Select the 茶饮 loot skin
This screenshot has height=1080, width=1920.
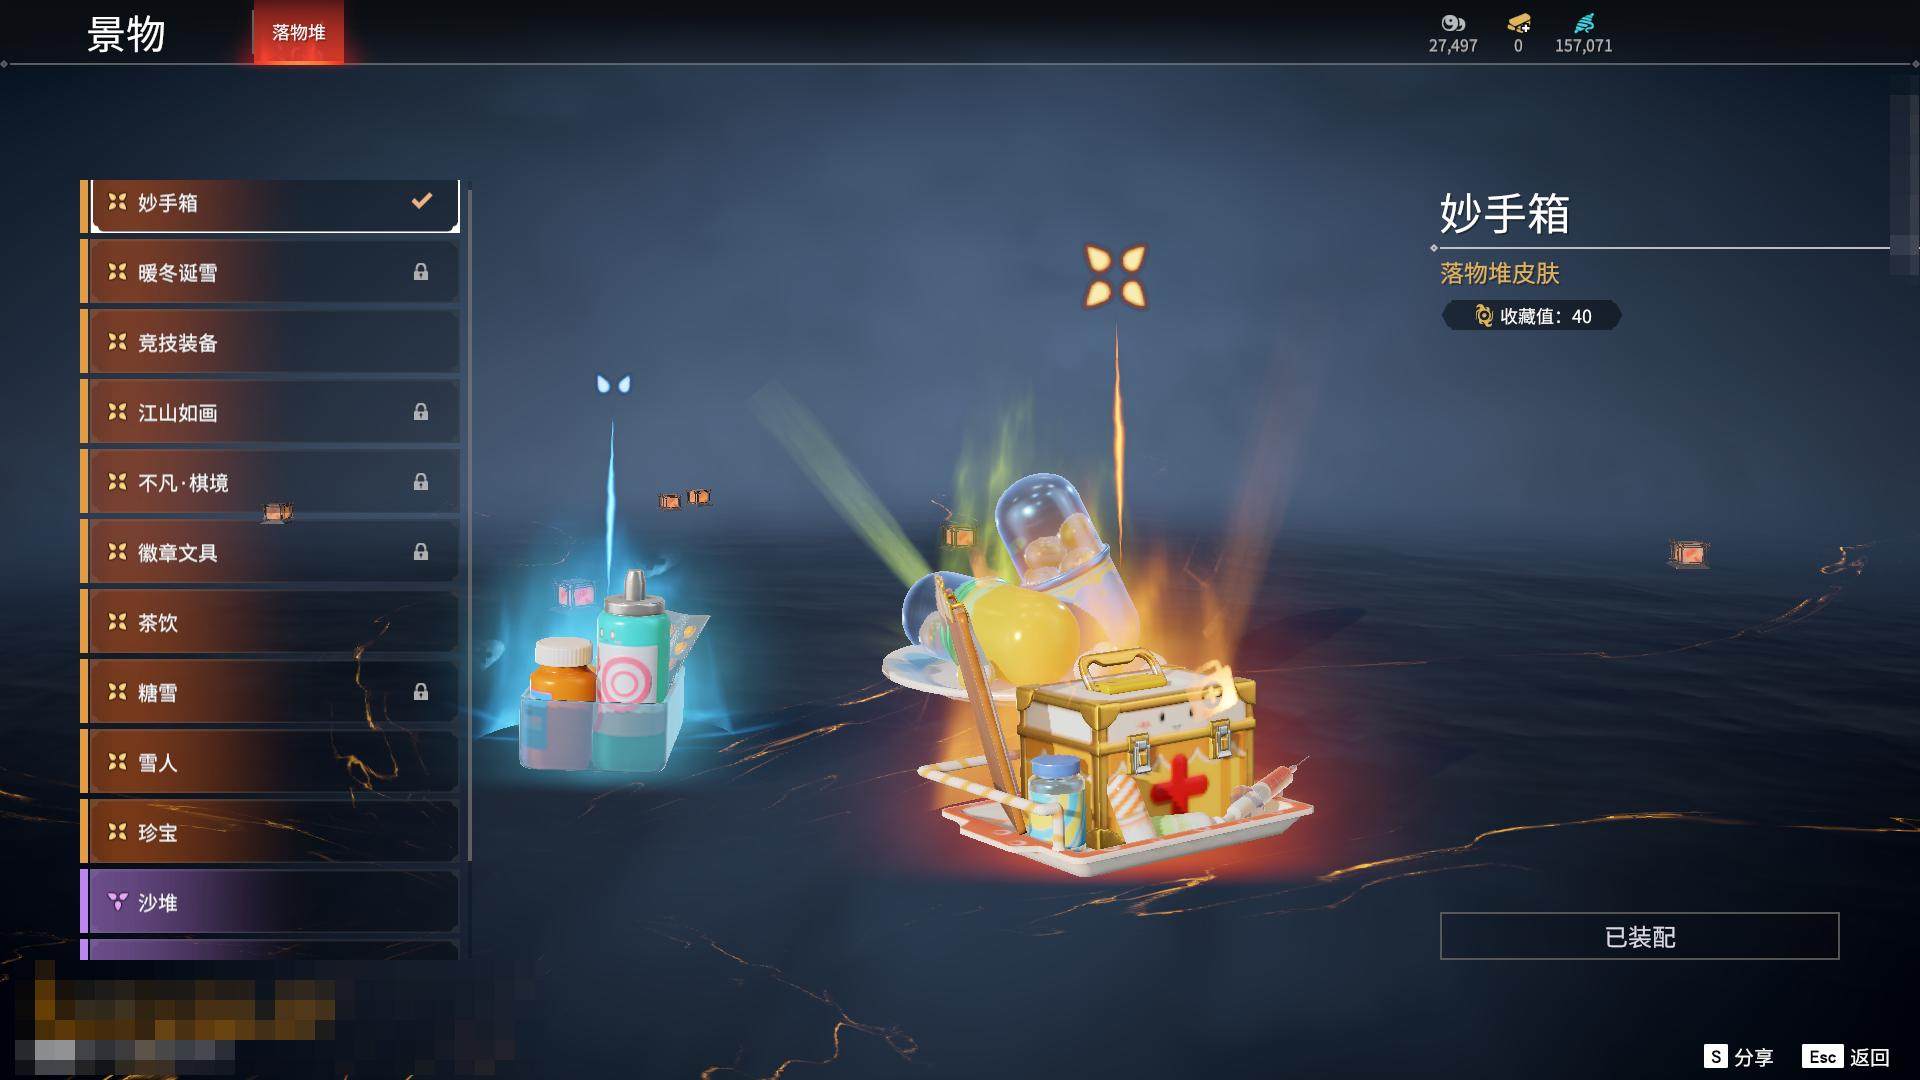(270, 622)
